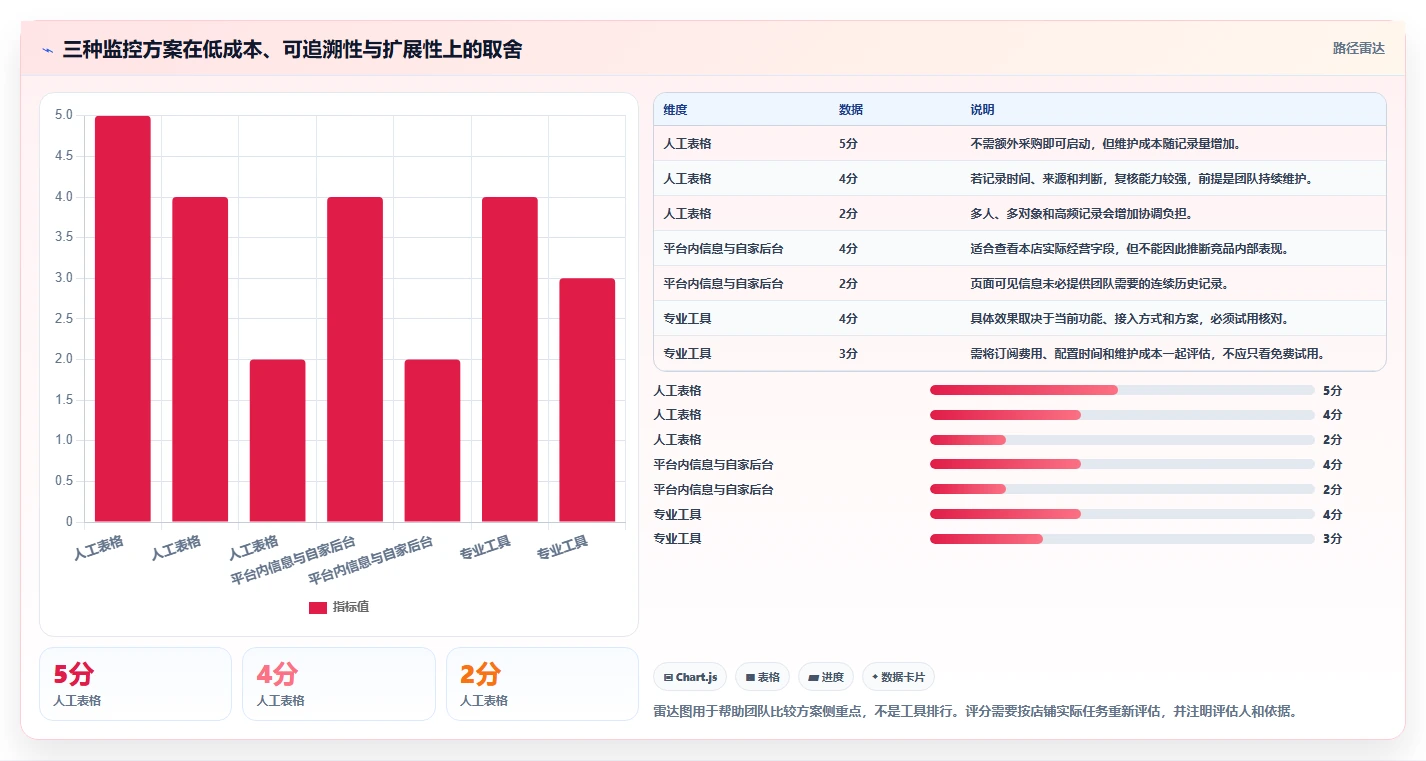Click the 表格 tag
This screenshot has width=1426, height=761.
click(762, 677)
